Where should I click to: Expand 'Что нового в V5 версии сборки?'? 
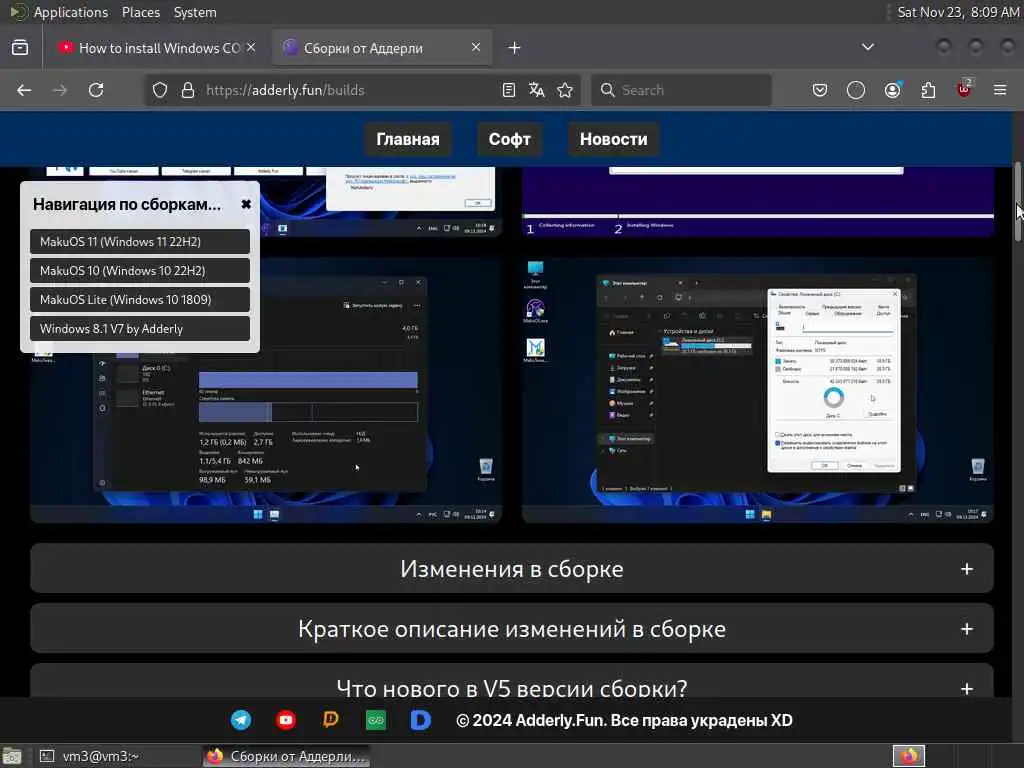[512, 681]
